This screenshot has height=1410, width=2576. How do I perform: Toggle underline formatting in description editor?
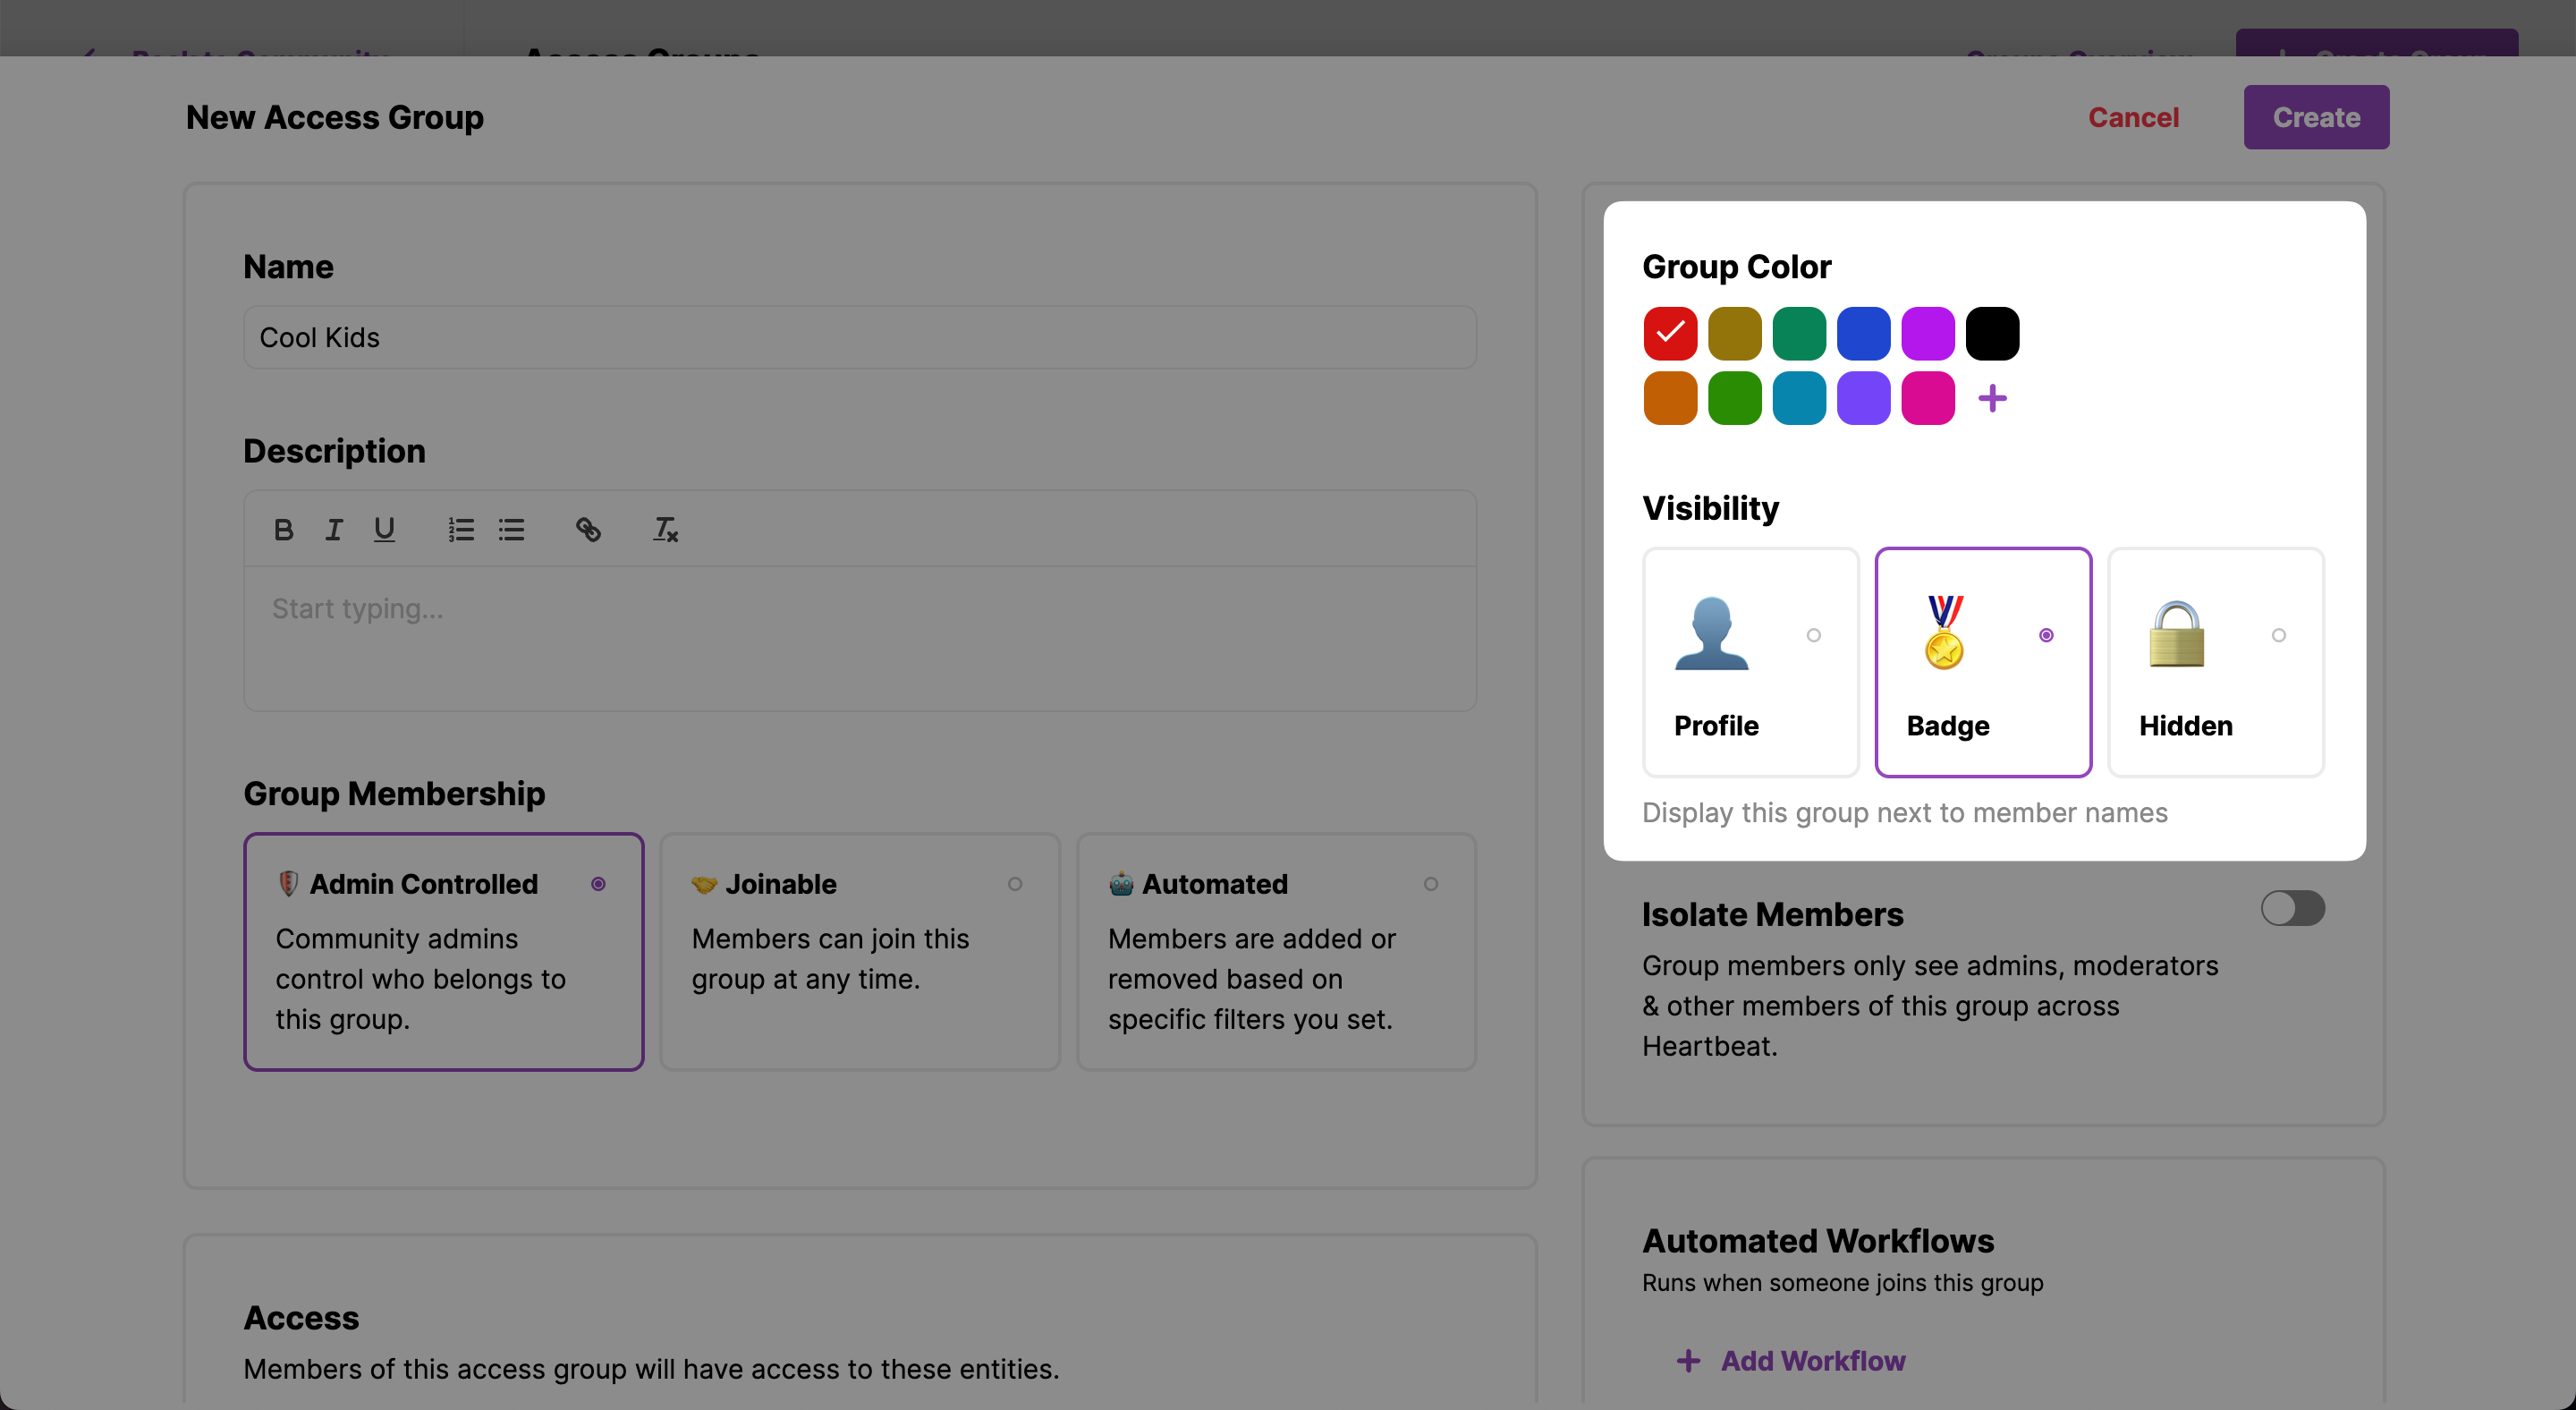384,529
